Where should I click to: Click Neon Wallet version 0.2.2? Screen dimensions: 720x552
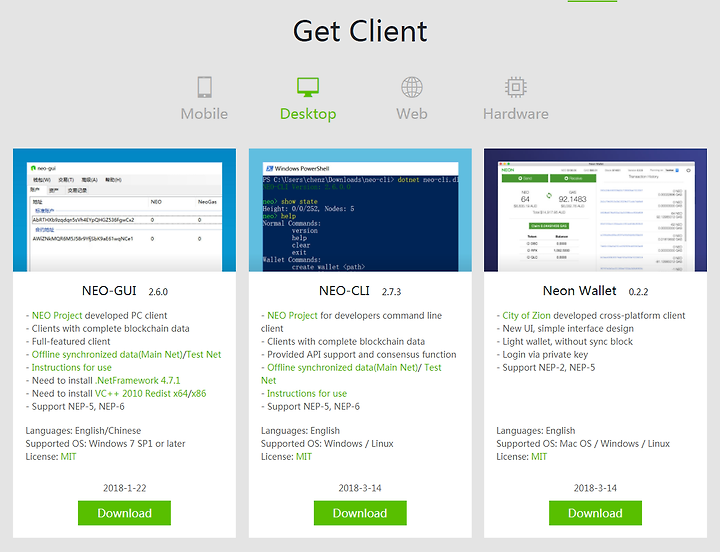638,292
